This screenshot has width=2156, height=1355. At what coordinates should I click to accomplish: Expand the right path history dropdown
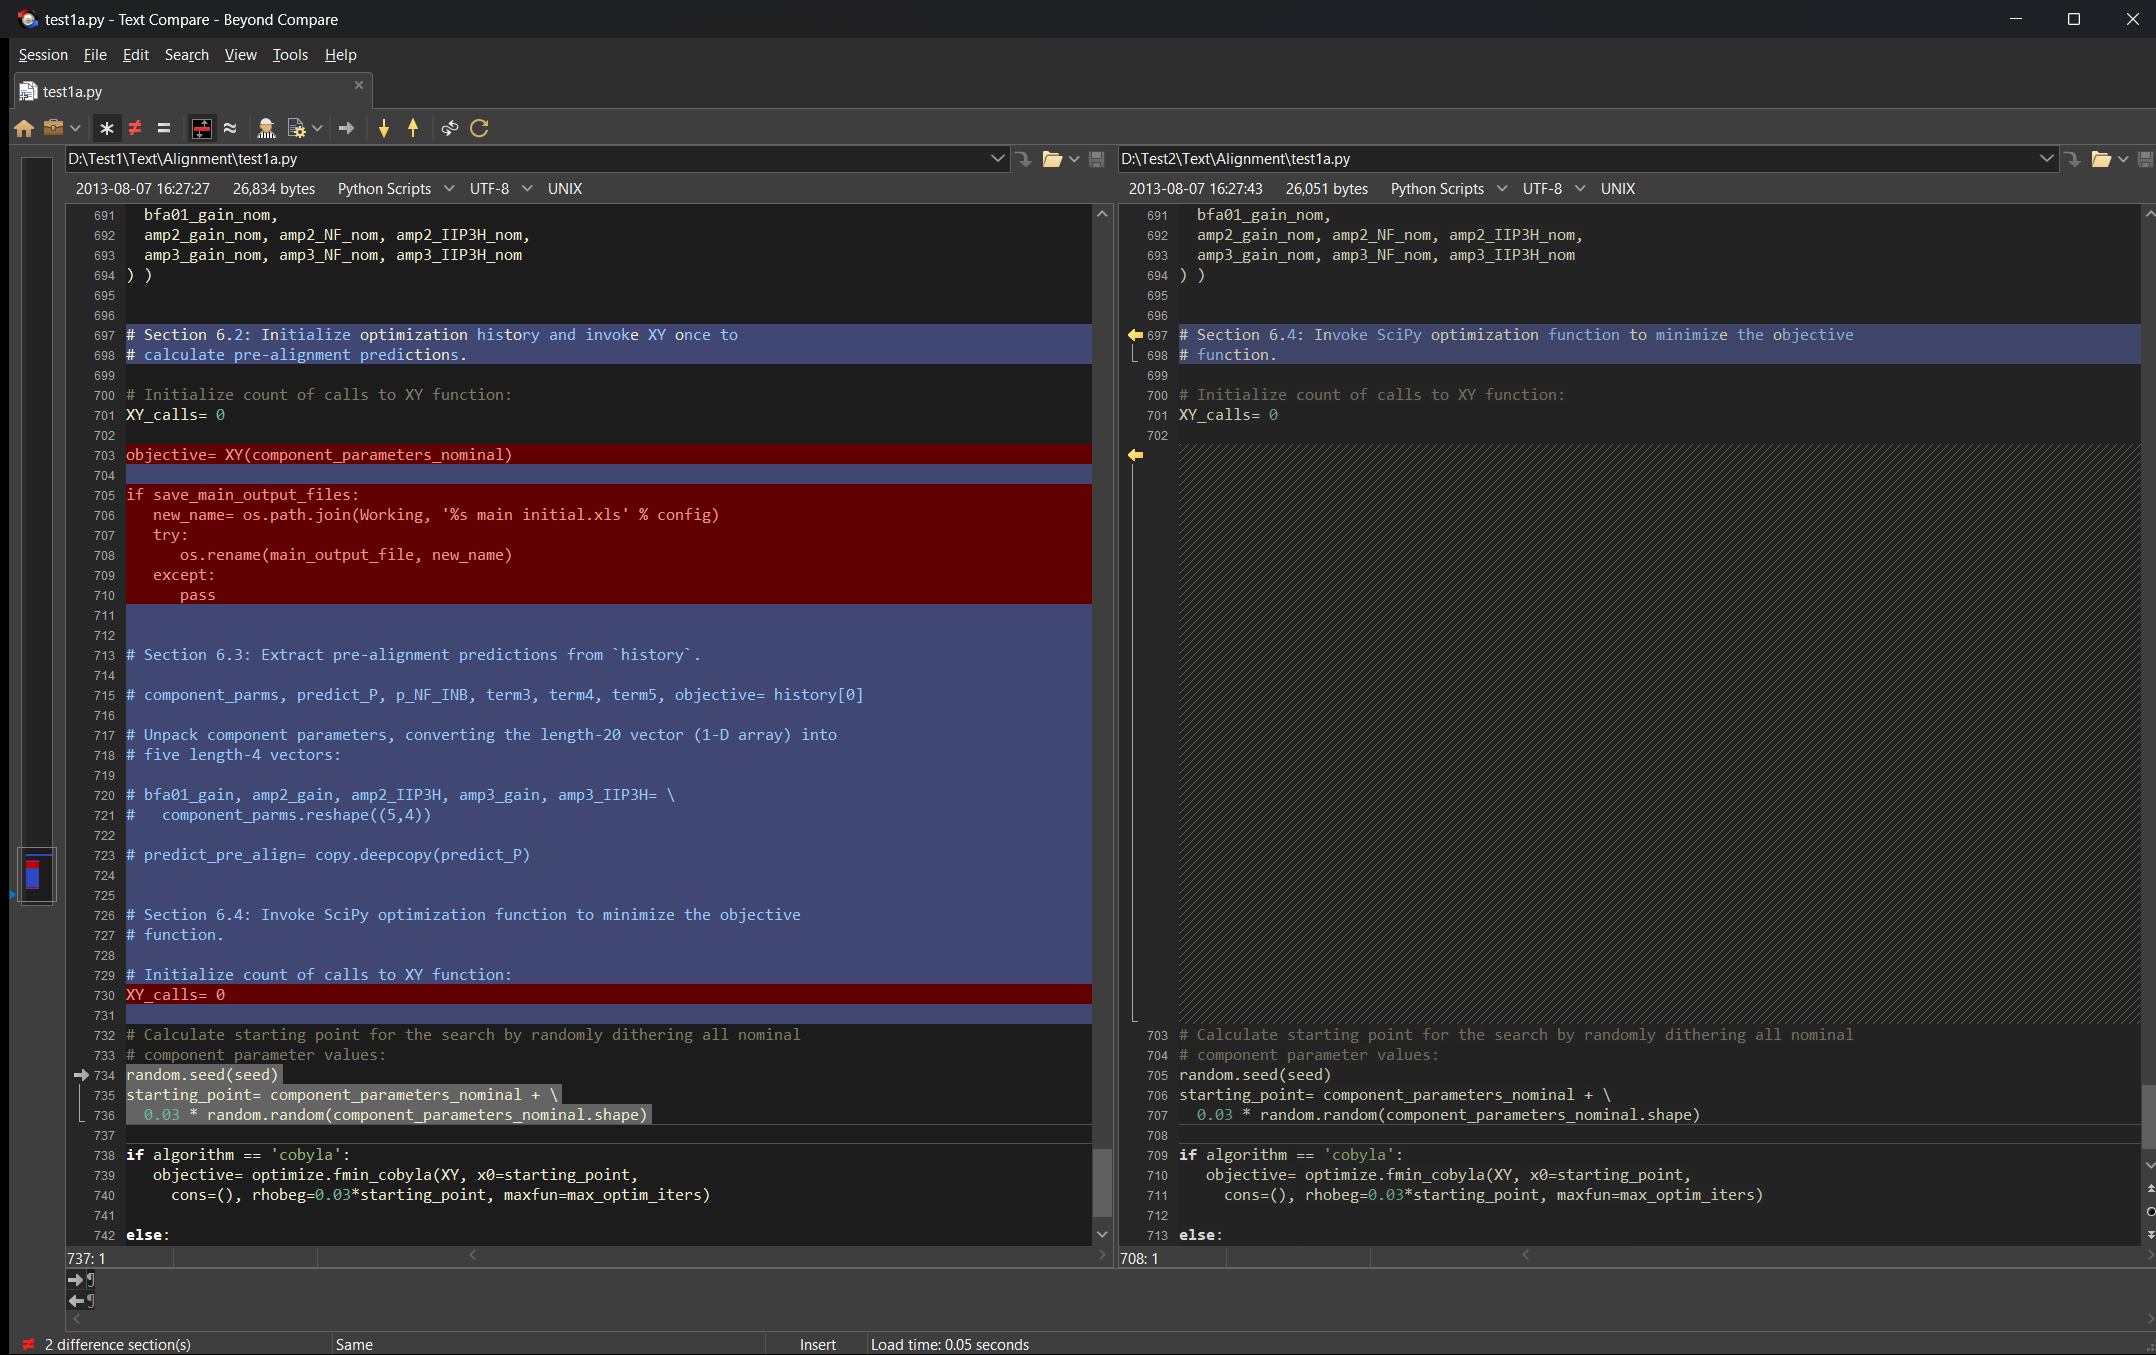2046,159
